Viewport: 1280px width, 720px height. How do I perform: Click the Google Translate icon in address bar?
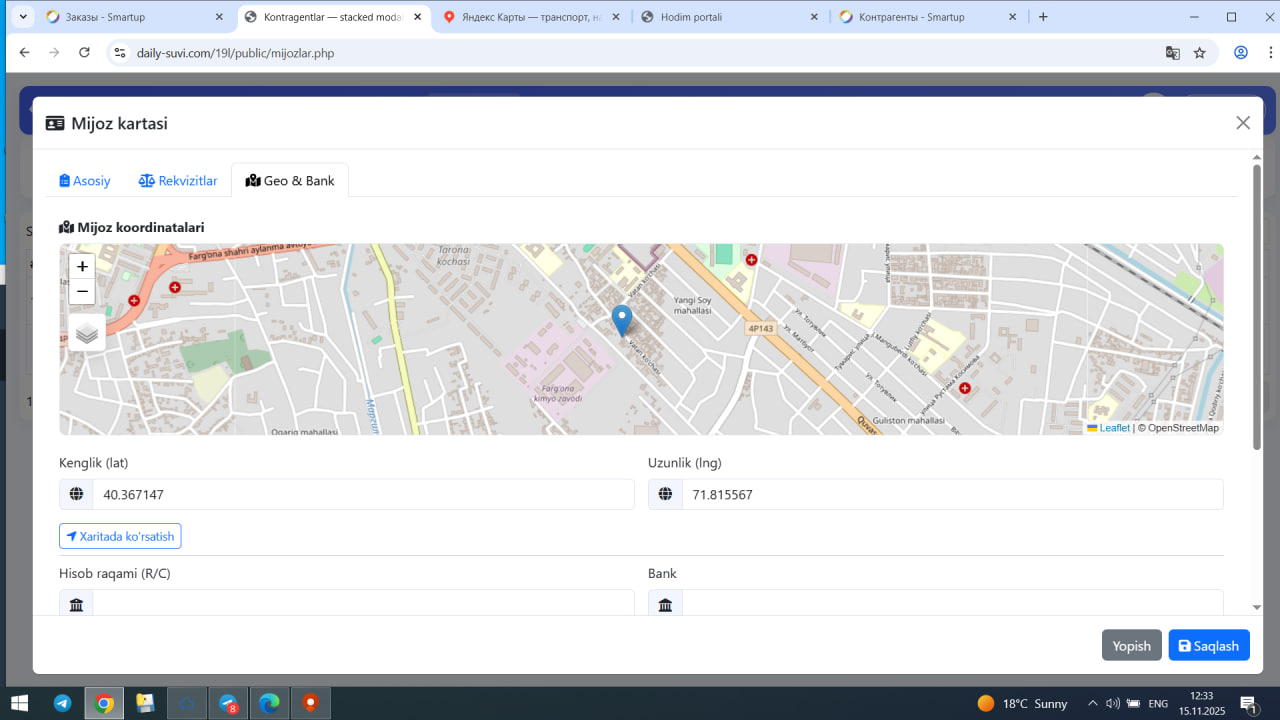click(1172, 53)
